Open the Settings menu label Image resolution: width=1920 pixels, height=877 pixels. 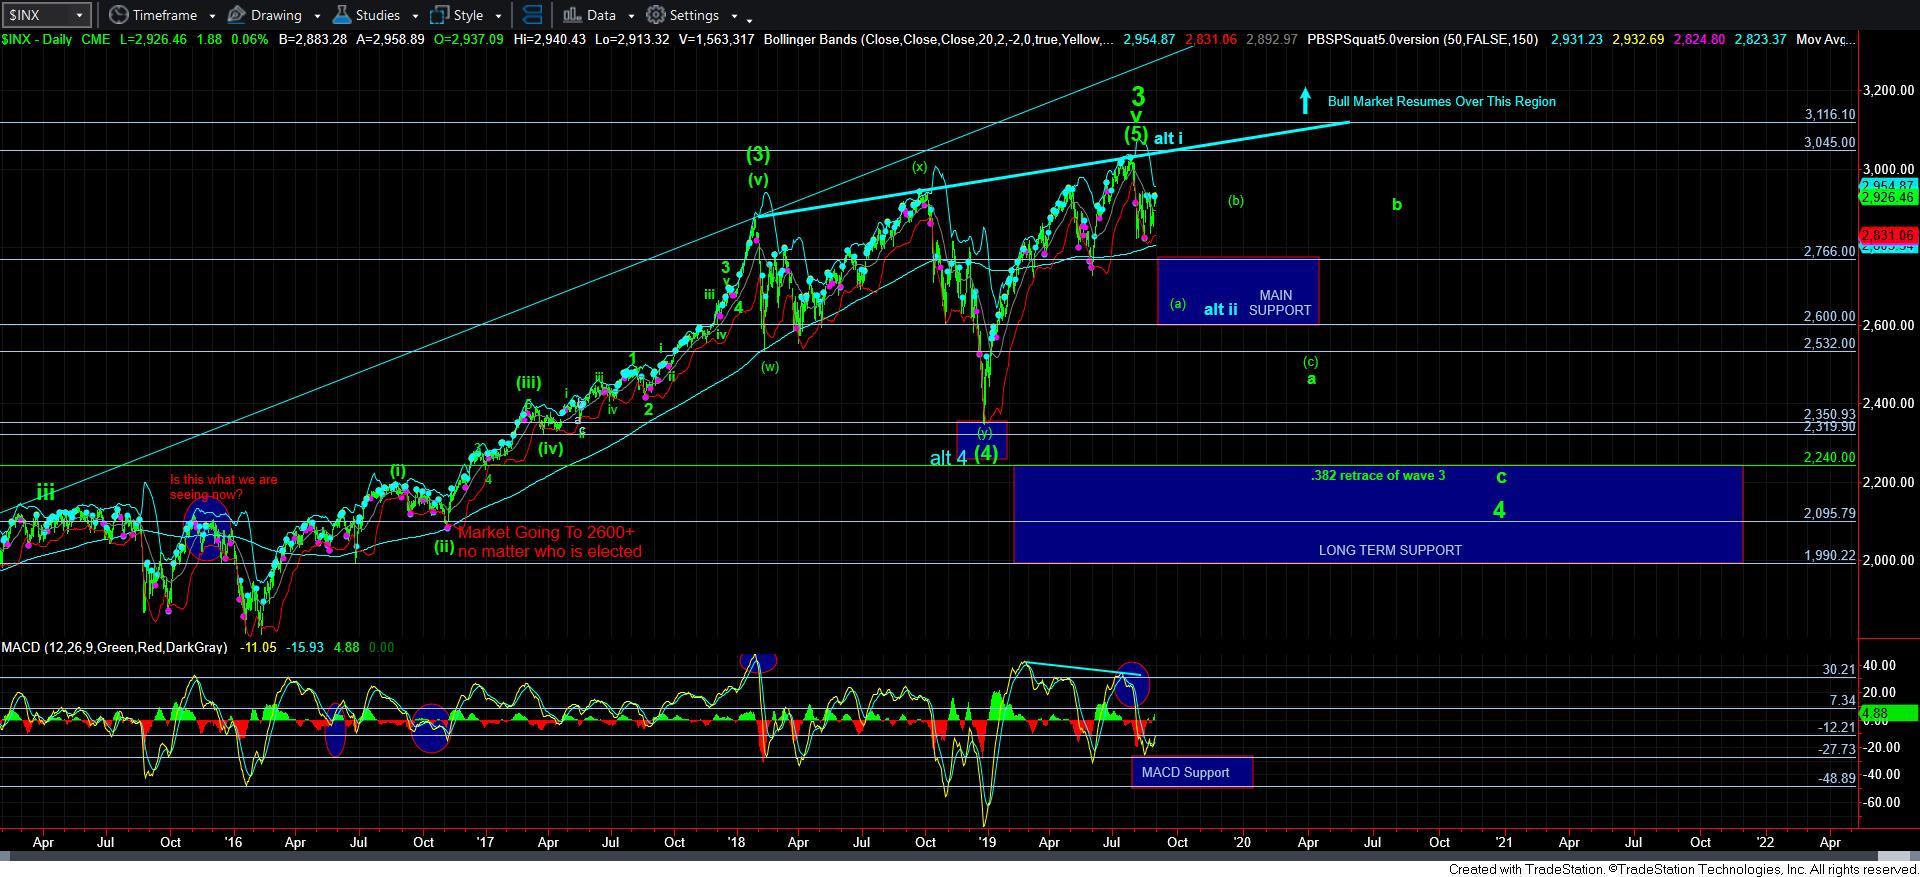tap(694, 15)
